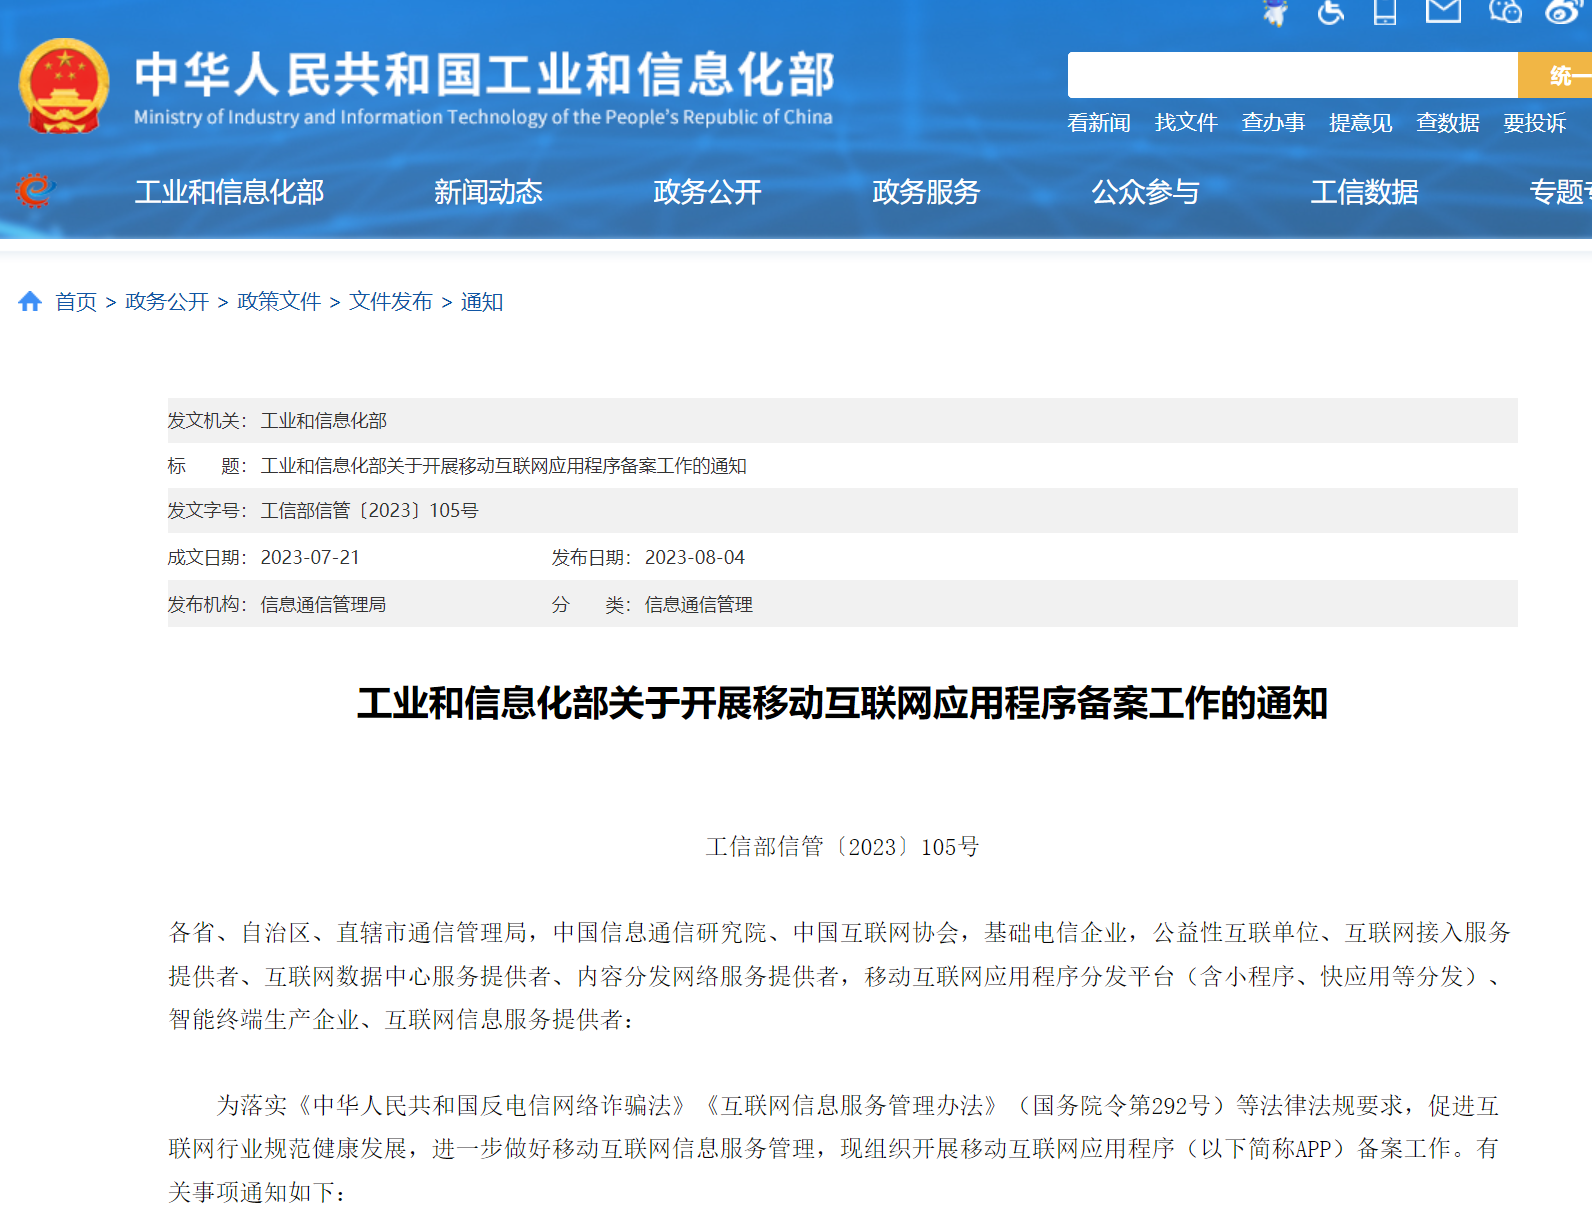The image size is (1592, 1214).
Task: Open the envelope mail icon
Action: pyautogui.click(x=1443, y=12)
